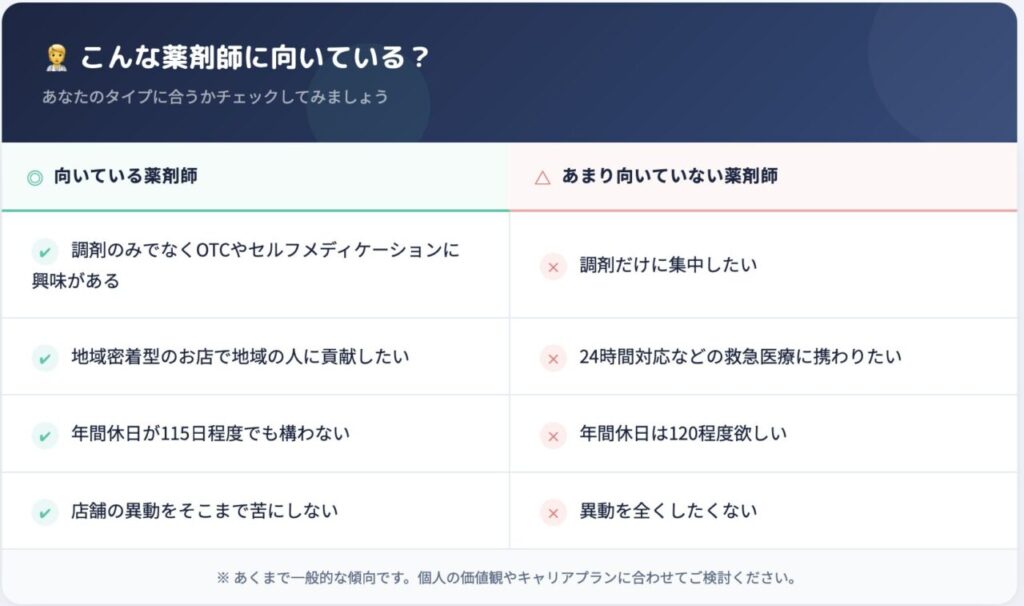Image resolution: width=1024 pixels, height=606 pixels.
Task: Click the text 地域密着型のお店で地域の人に貢献したい
Action: 240,357
